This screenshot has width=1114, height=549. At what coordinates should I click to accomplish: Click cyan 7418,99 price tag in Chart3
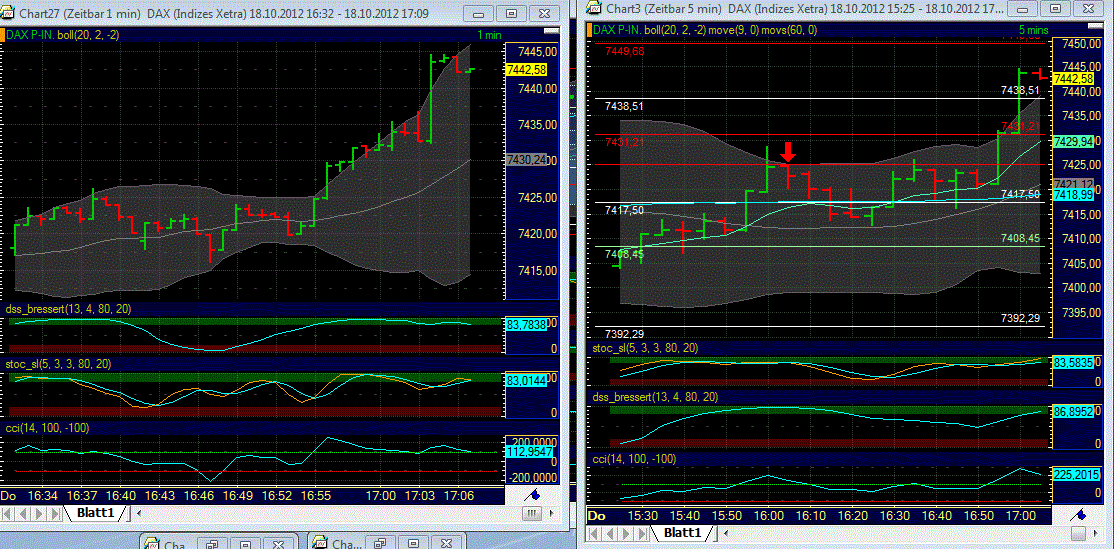pyautogui.click(x=1075, y=194)
